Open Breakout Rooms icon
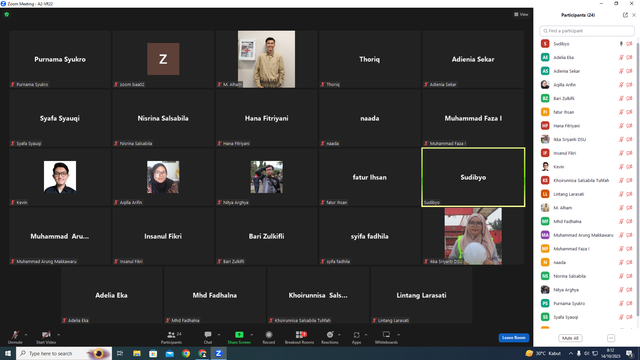Screen dimensions: 640x360 (x=300, y=335)
